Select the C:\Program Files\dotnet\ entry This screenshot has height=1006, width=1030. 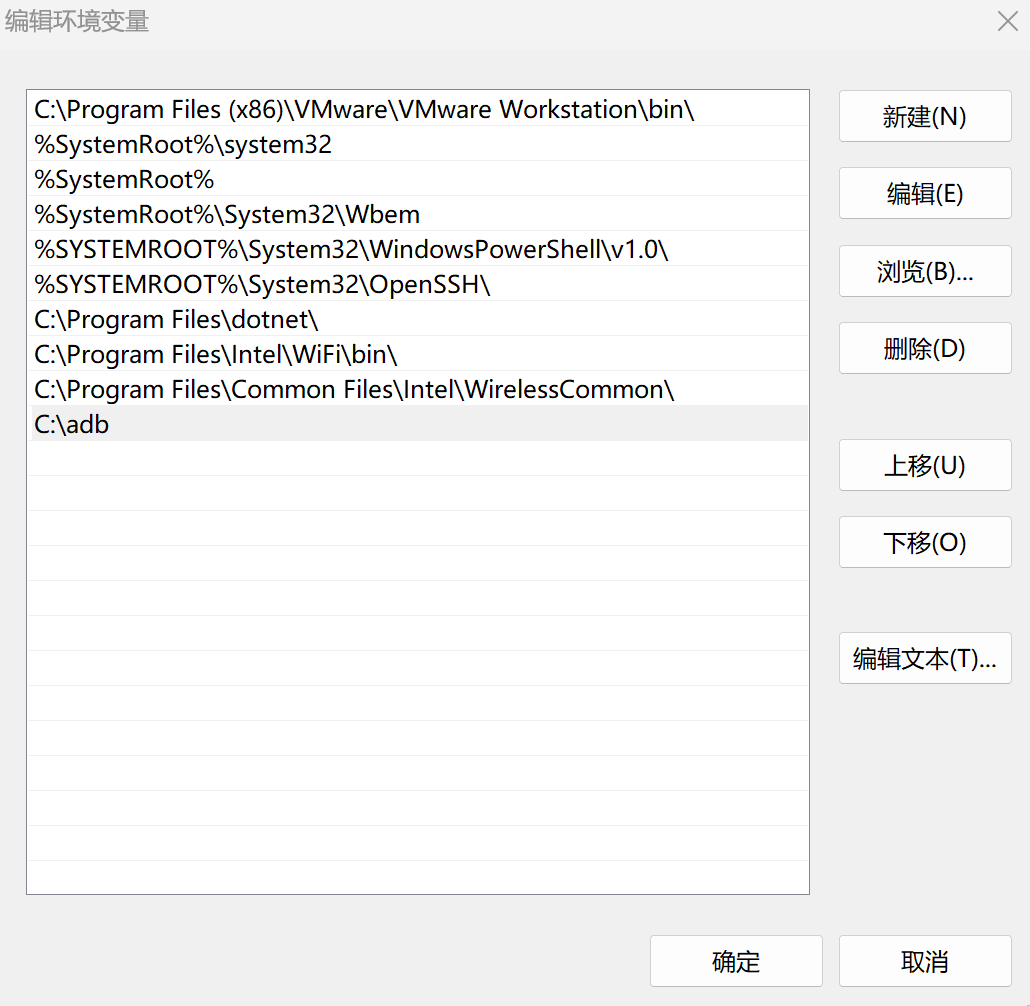(x=418, y=319)
